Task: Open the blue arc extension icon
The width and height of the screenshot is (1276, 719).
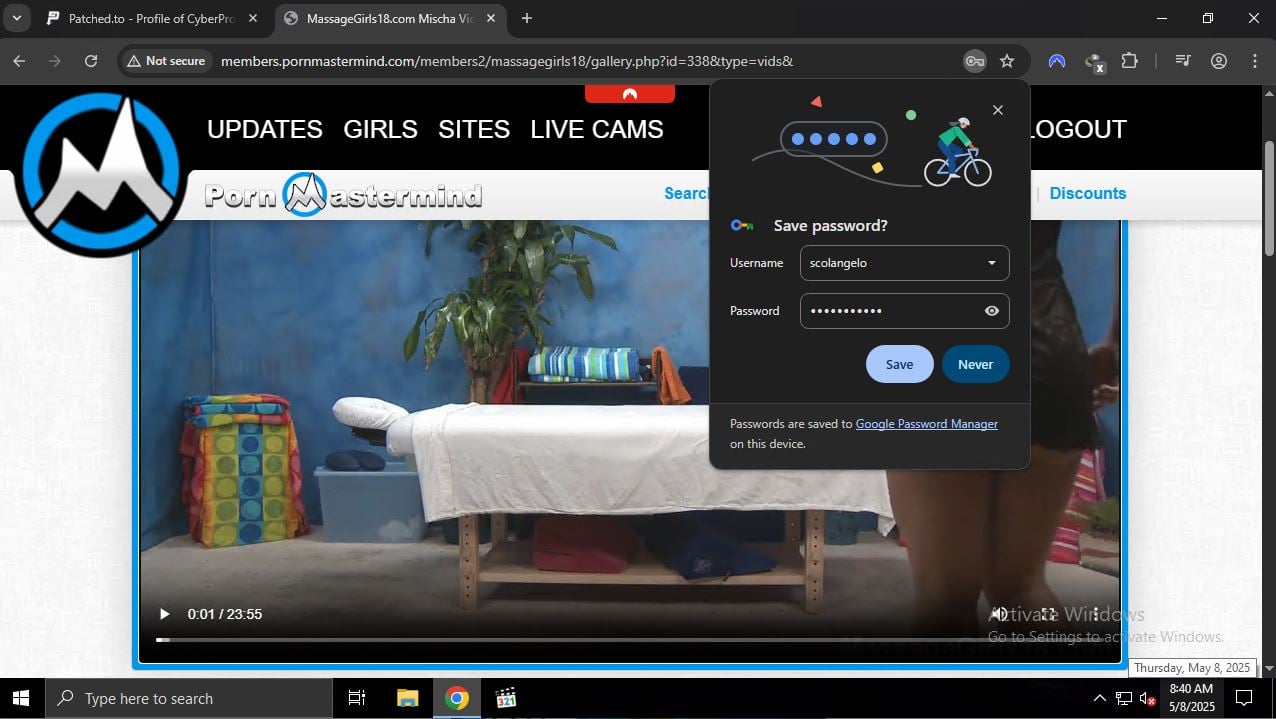Action: point(1057,61)
